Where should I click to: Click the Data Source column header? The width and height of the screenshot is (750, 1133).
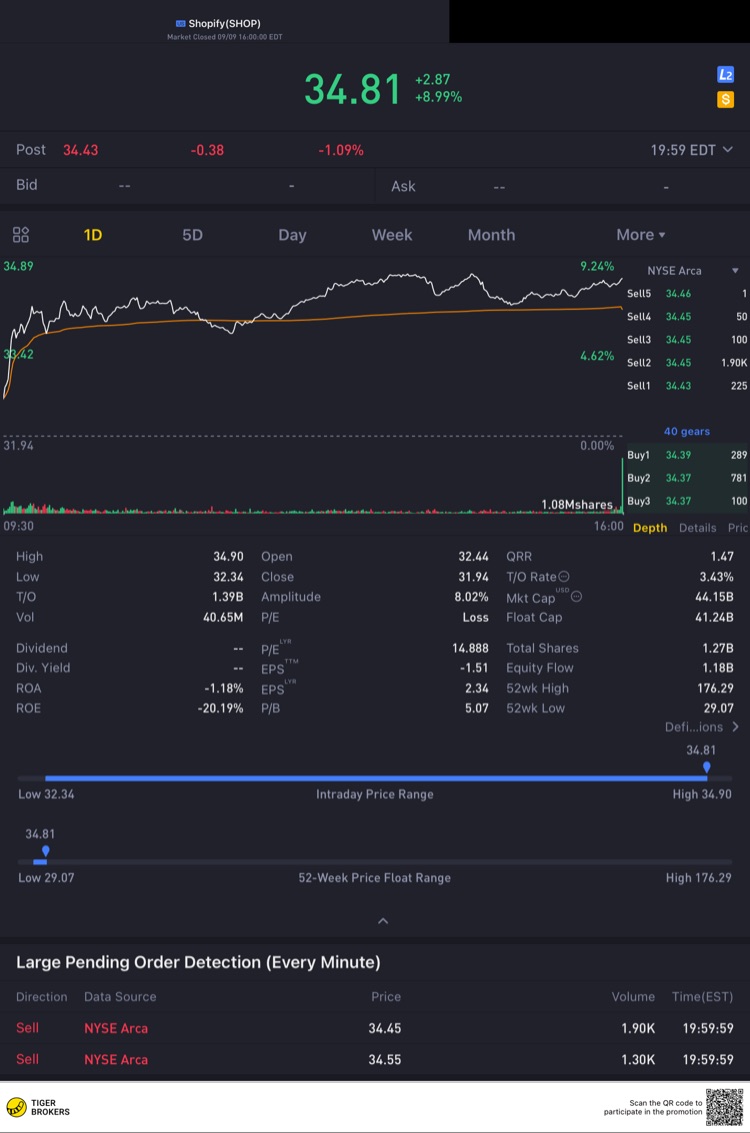point(120,997)
